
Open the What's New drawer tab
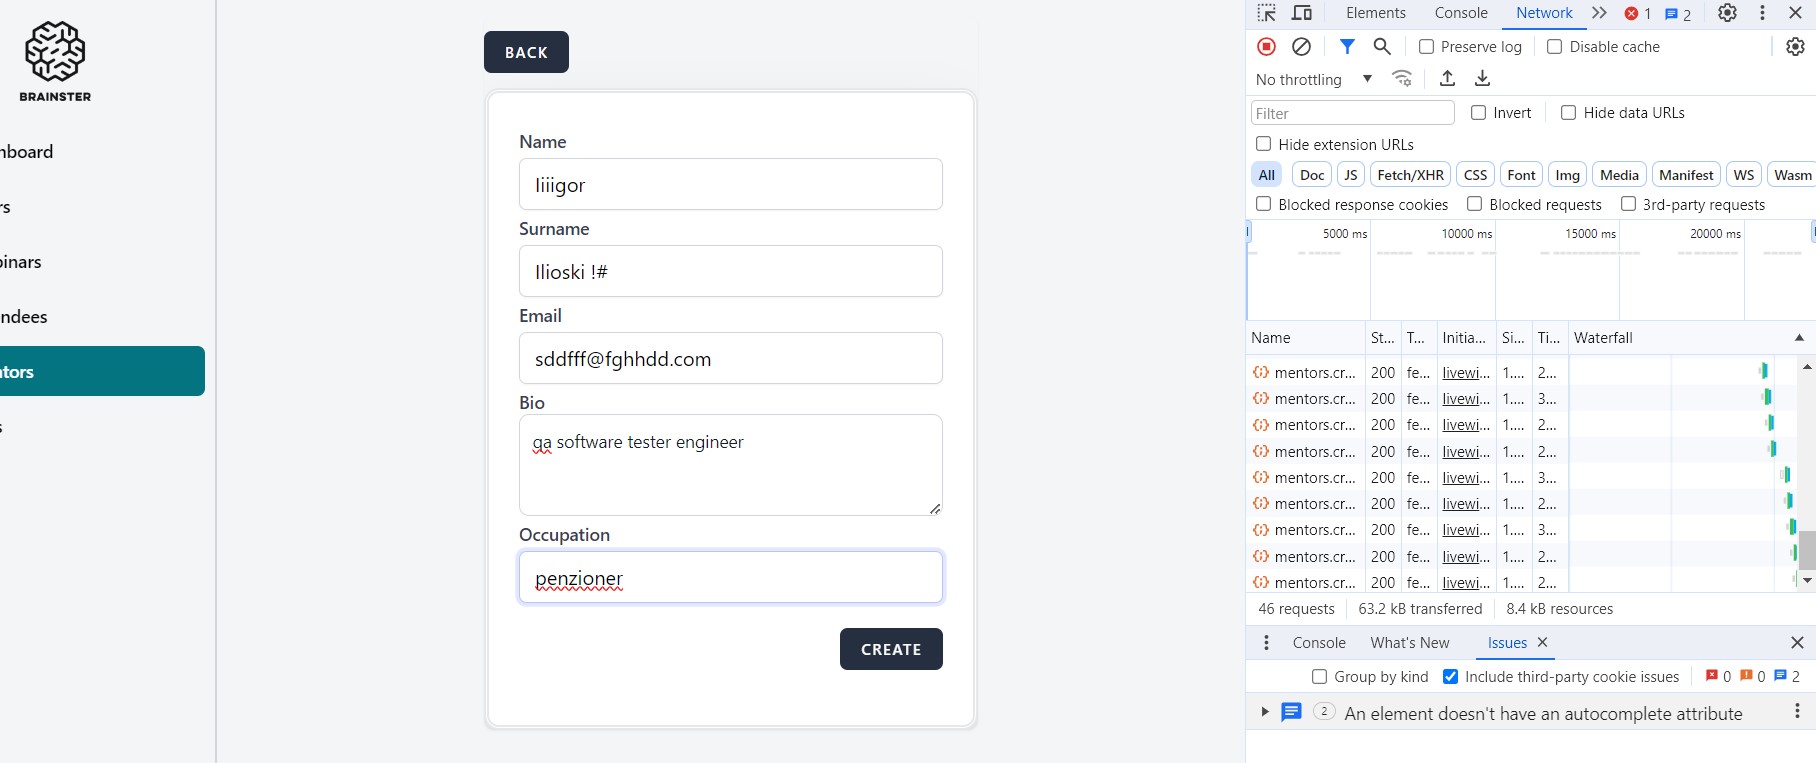pyautogui.click(x=1409, y=643)
